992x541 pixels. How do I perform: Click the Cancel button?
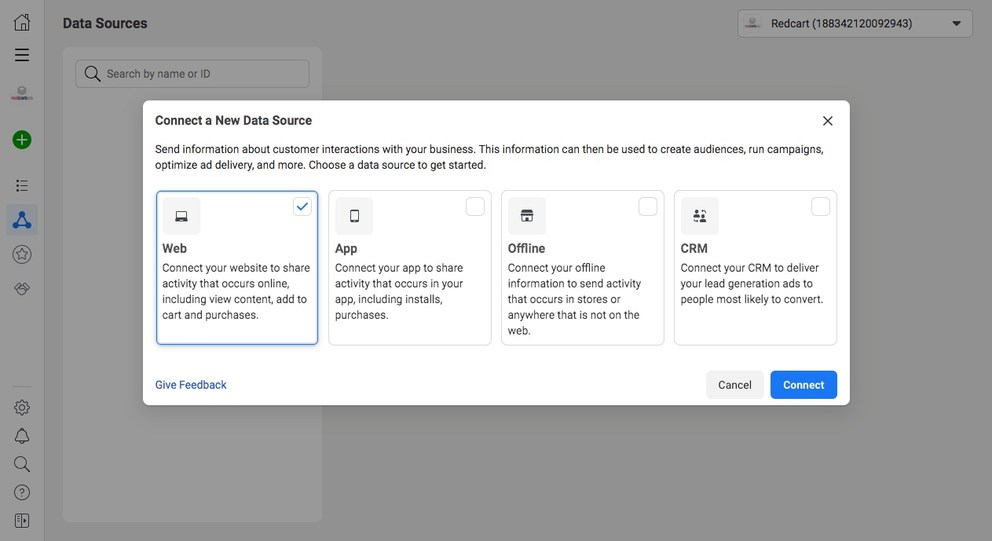(x=734, y=385)
